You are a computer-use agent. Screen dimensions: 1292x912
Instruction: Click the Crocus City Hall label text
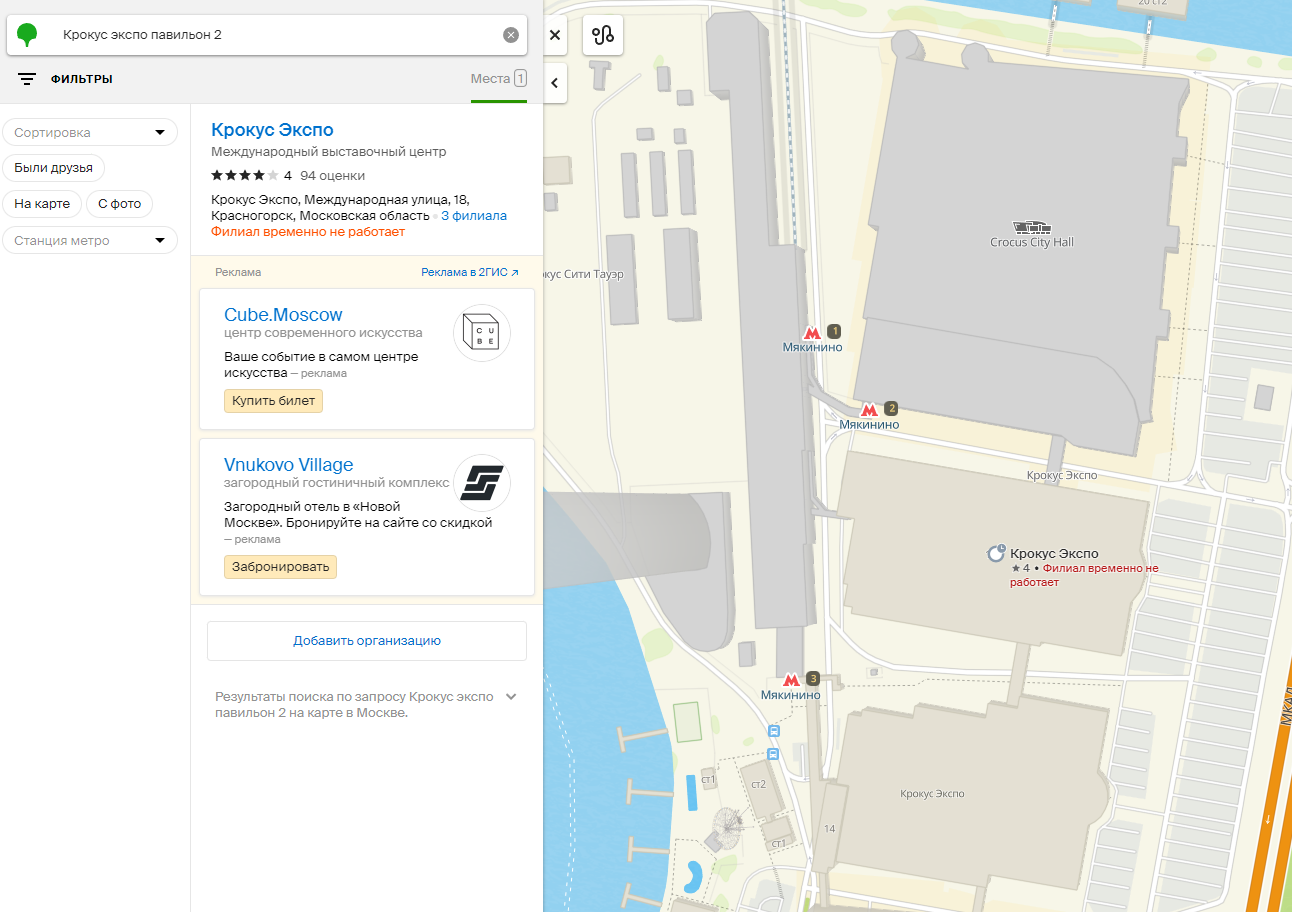tap(1032, 242)
